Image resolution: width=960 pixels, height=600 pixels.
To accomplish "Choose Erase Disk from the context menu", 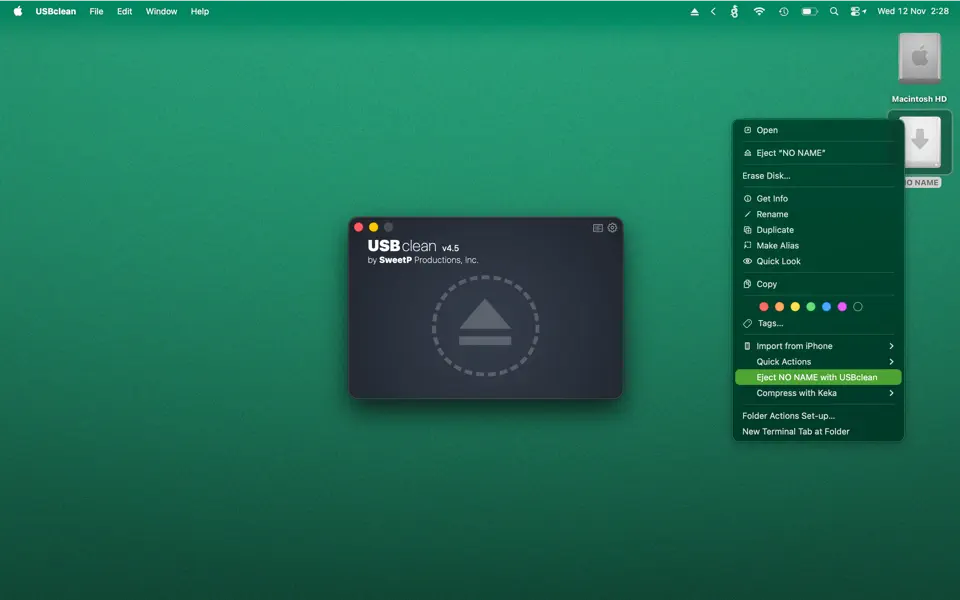I will [772, 175].
